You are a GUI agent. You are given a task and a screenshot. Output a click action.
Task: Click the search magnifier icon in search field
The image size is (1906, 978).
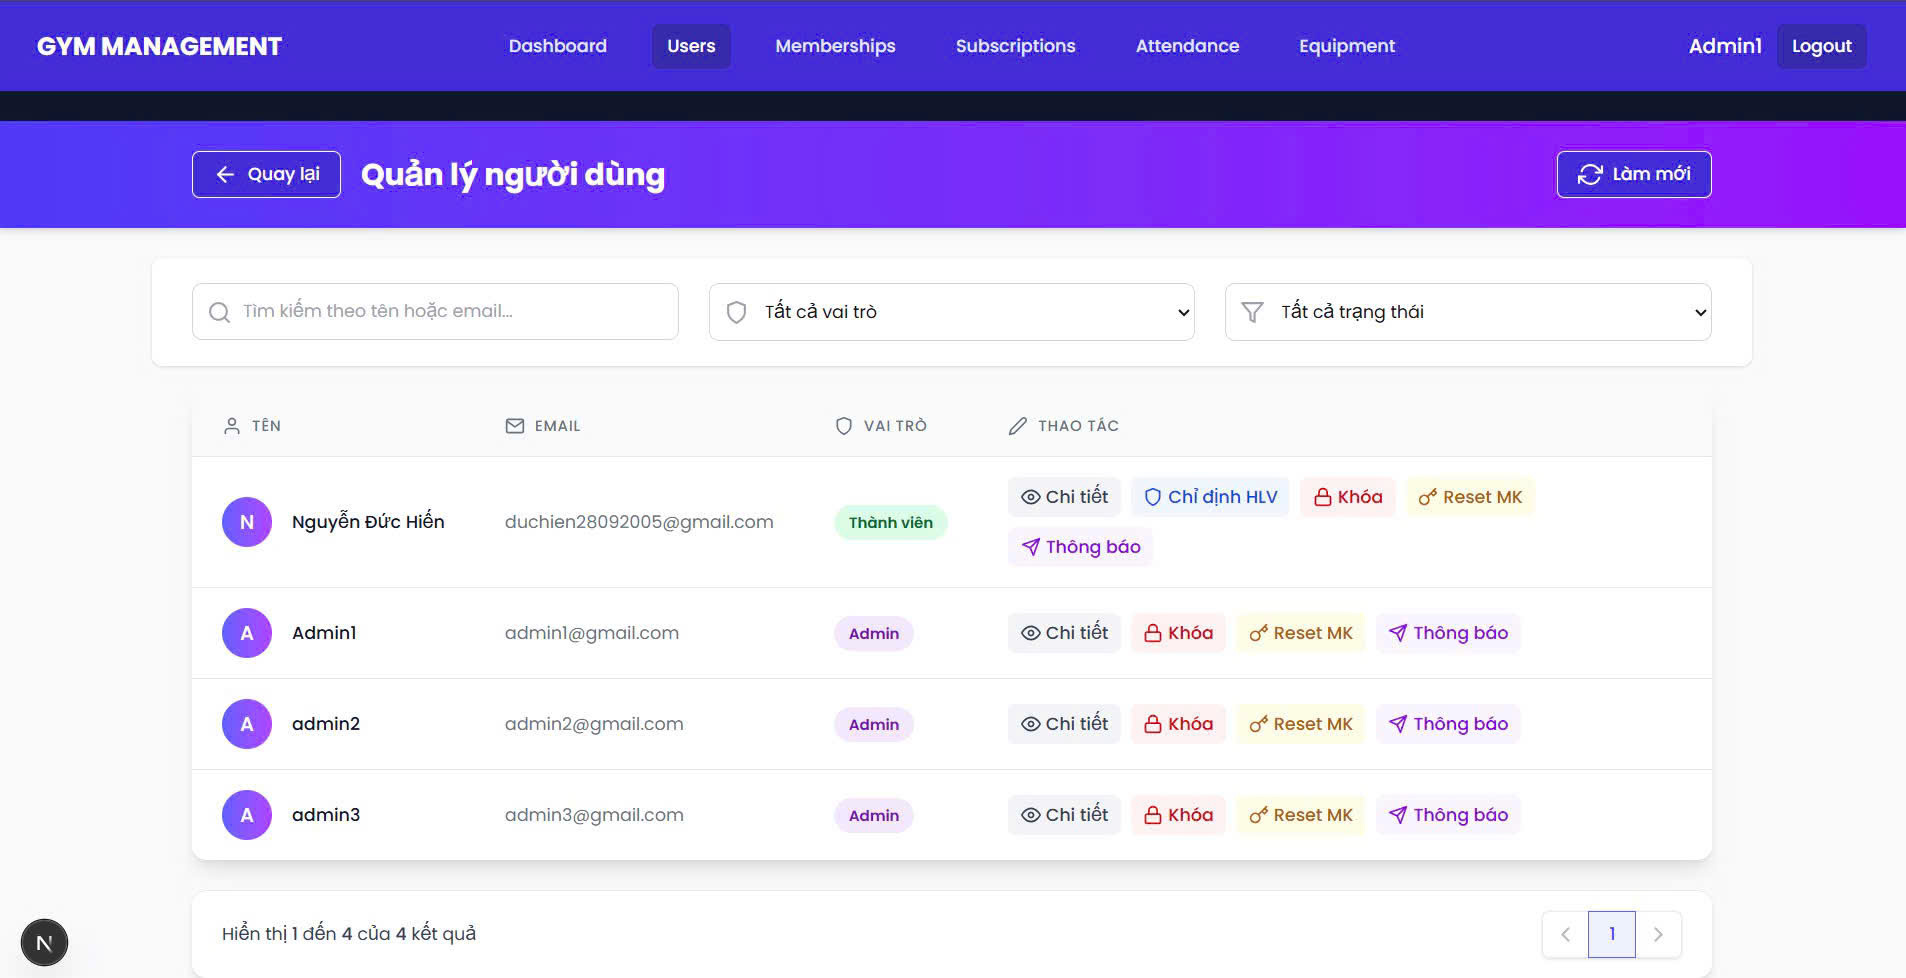tap(218, 311)
